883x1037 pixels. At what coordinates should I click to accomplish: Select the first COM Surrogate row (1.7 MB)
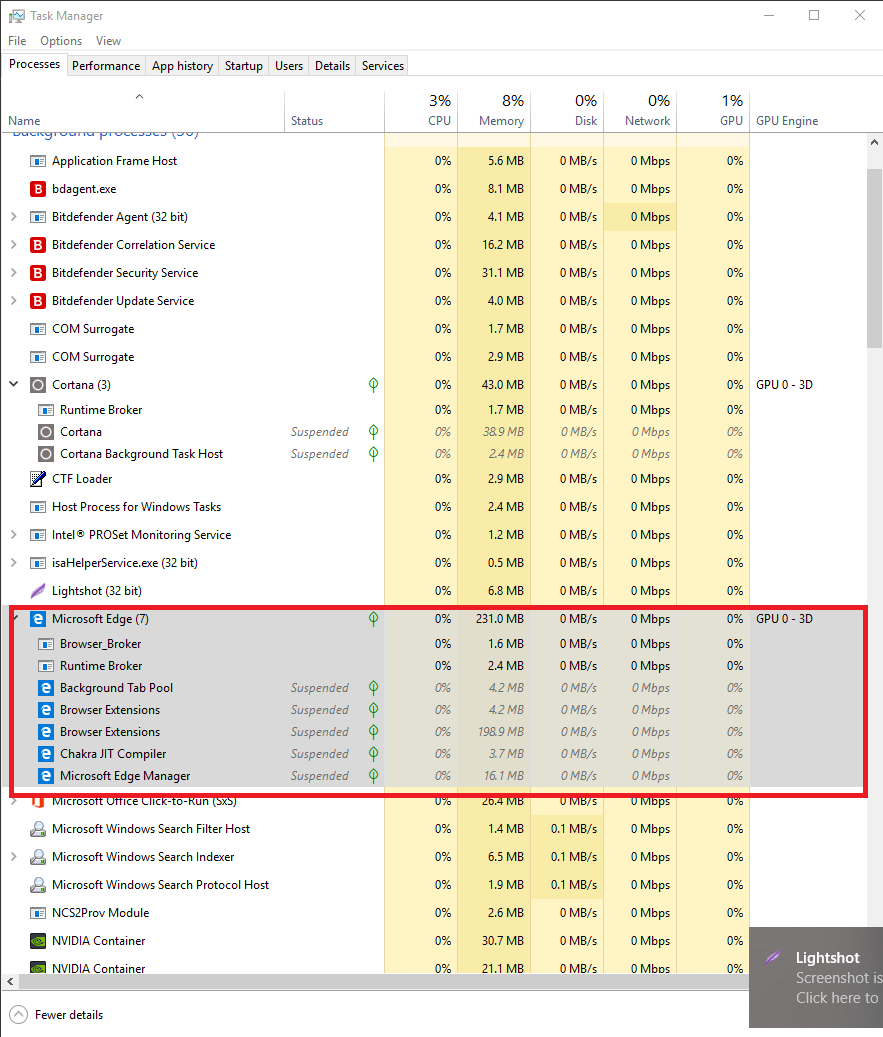(x=434, y=329)
